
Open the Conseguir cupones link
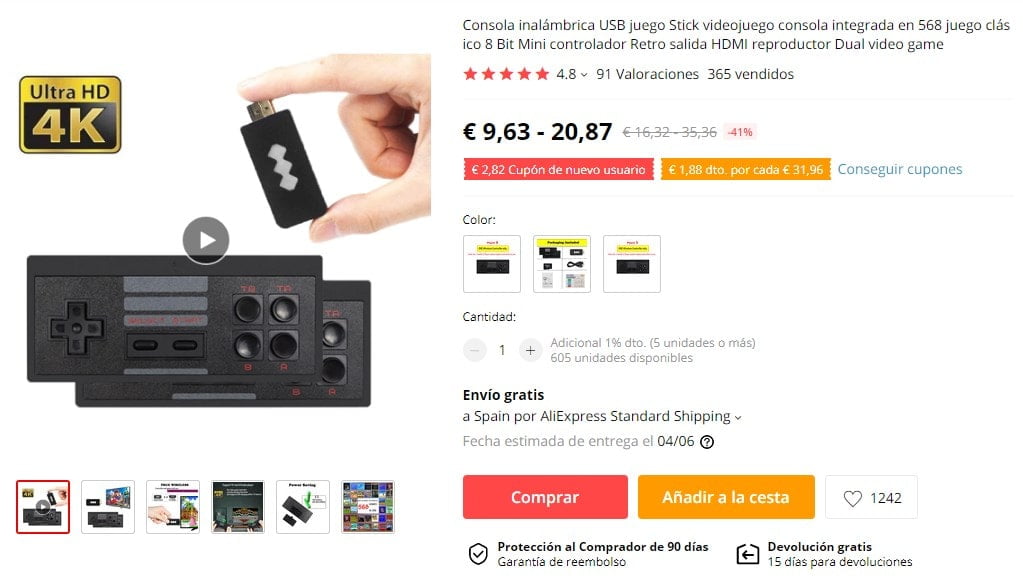click(x=898, y=169)
